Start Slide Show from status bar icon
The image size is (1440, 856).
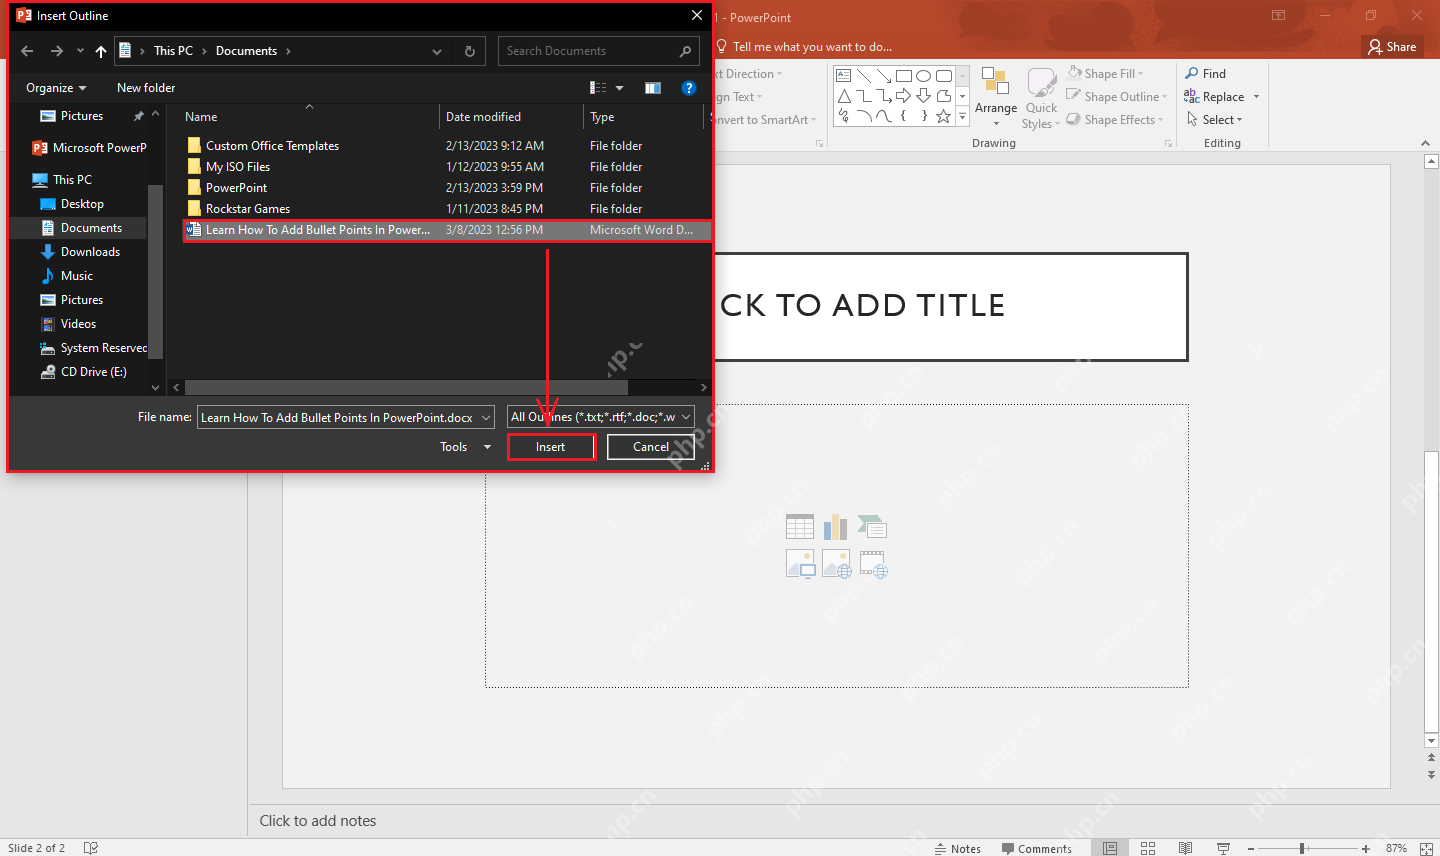pyautogui.click(x=1223, y=848)
